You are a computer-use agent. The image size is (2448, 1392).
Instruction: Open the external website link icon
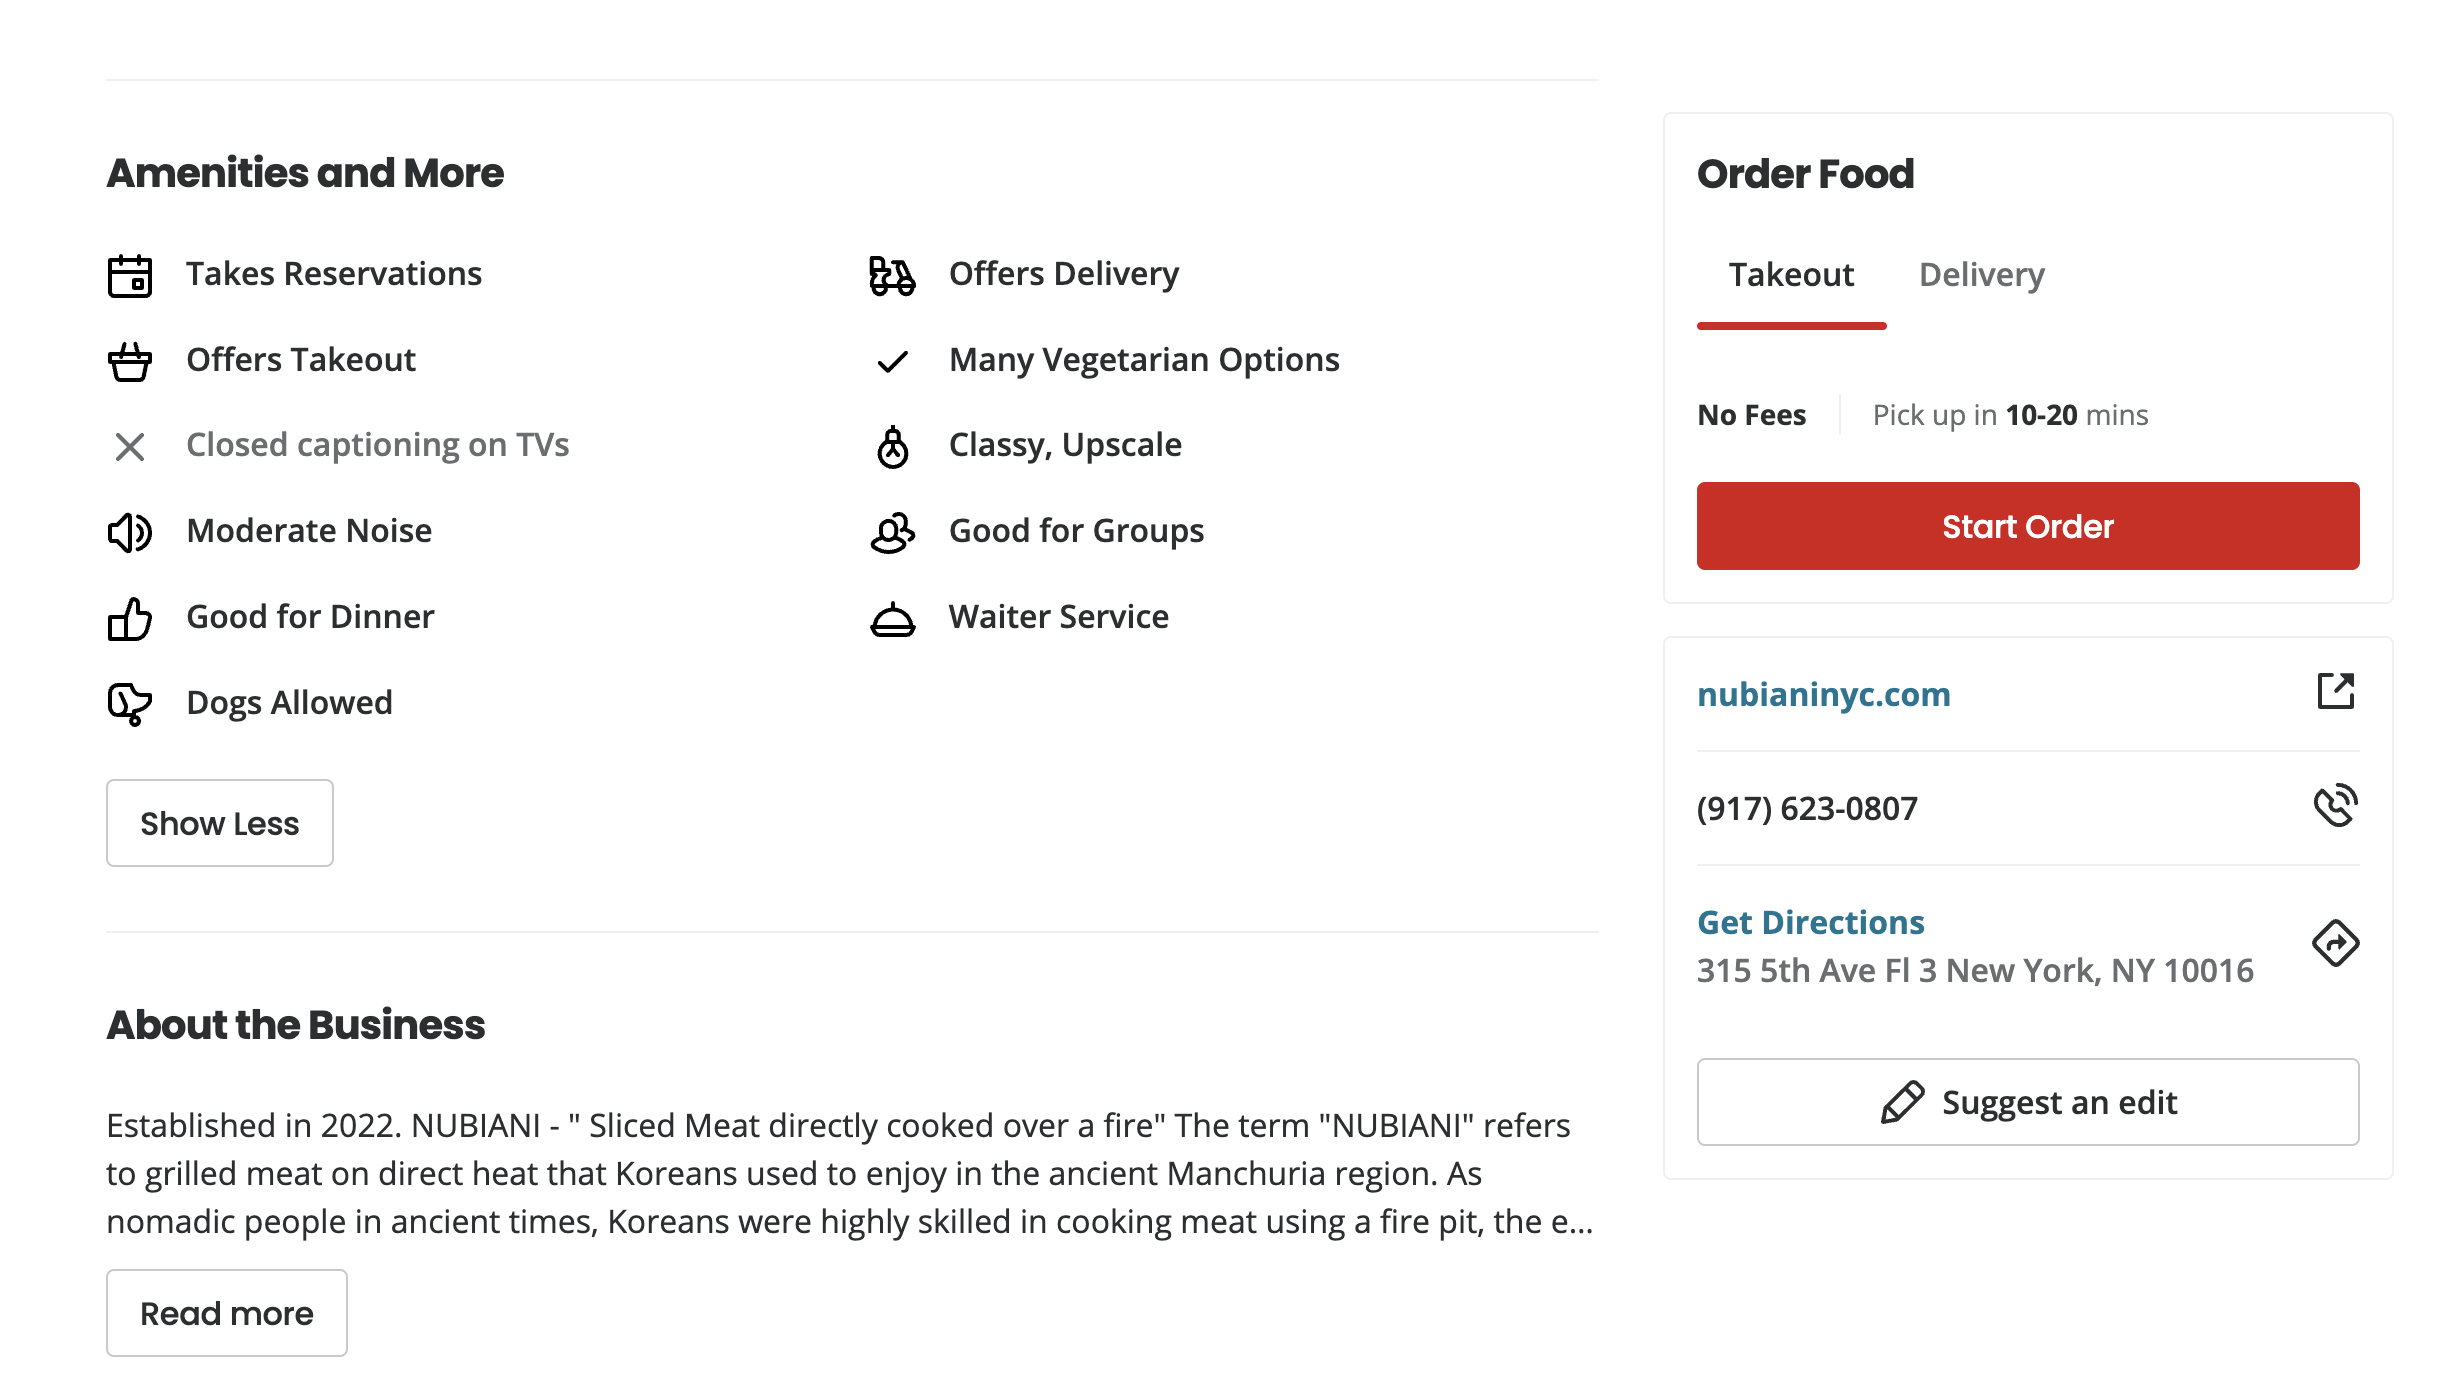pos(2335,691)
